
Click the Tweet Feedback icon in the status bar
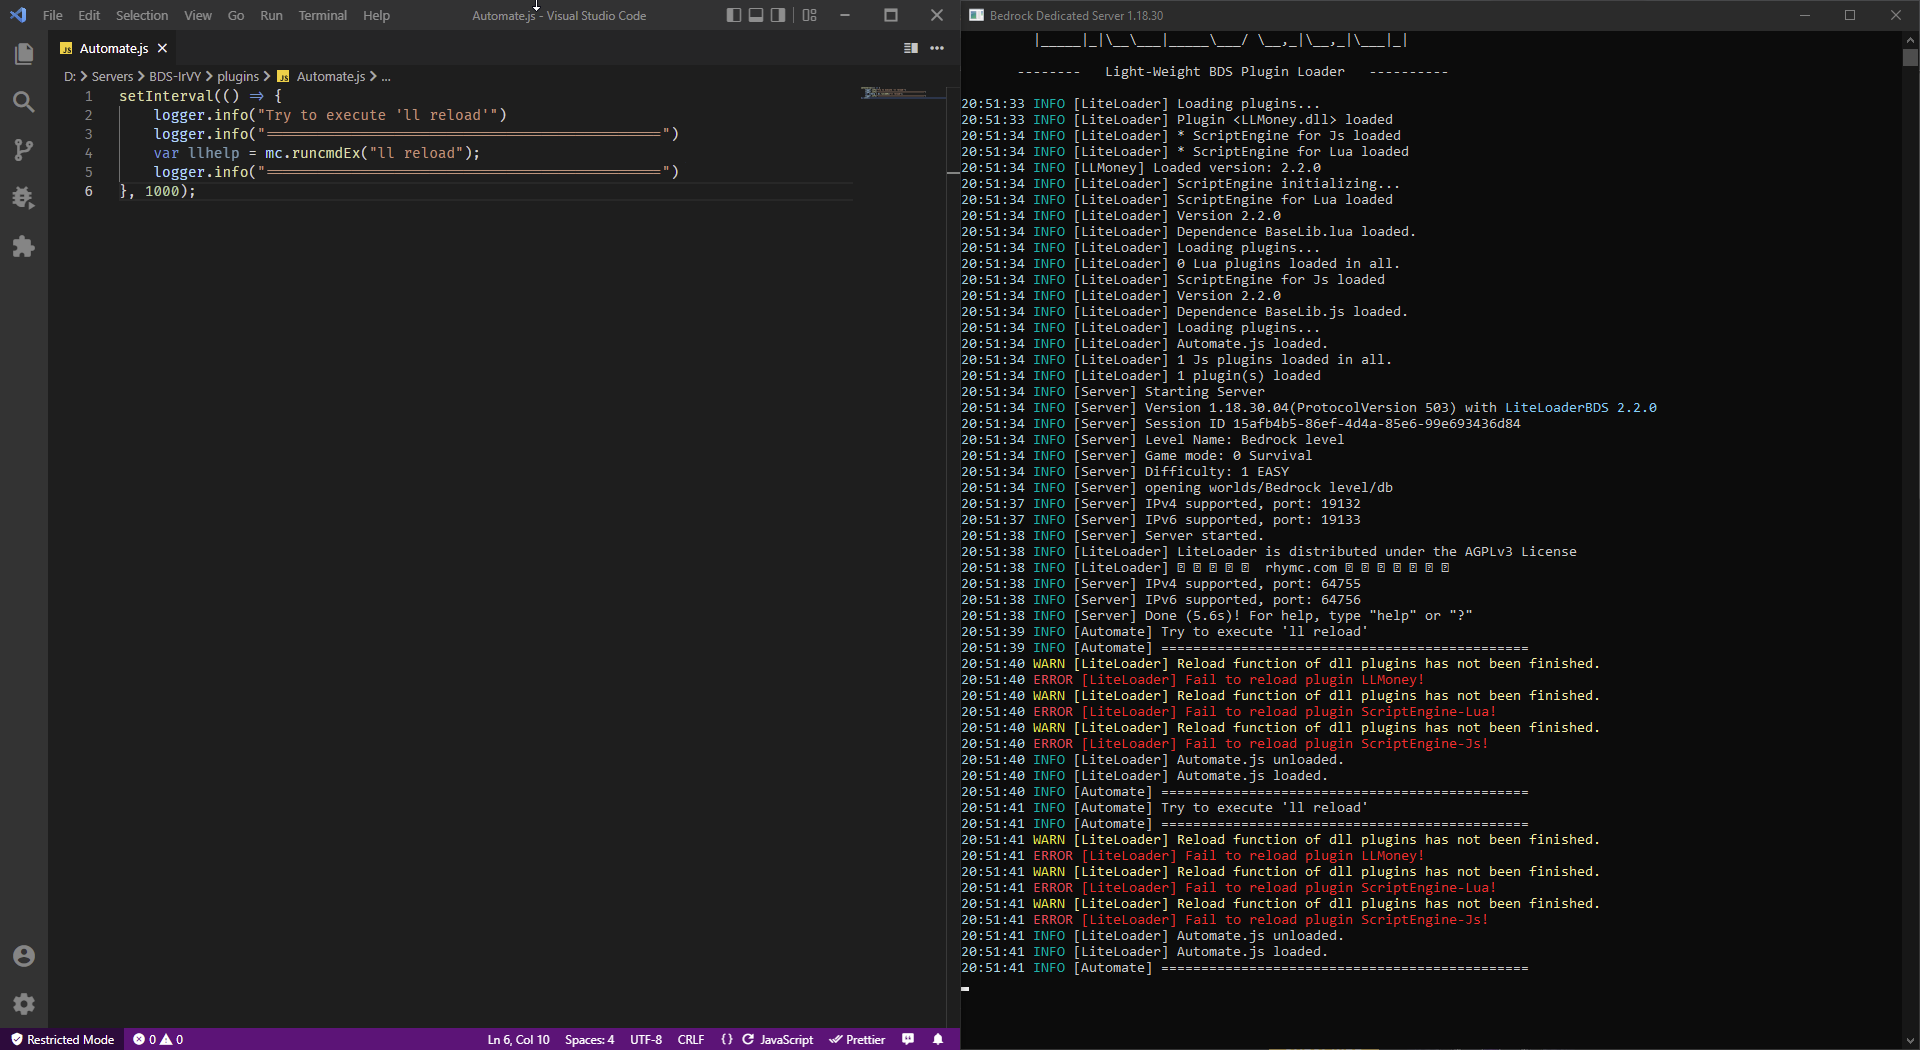[x=908, y=1039]
